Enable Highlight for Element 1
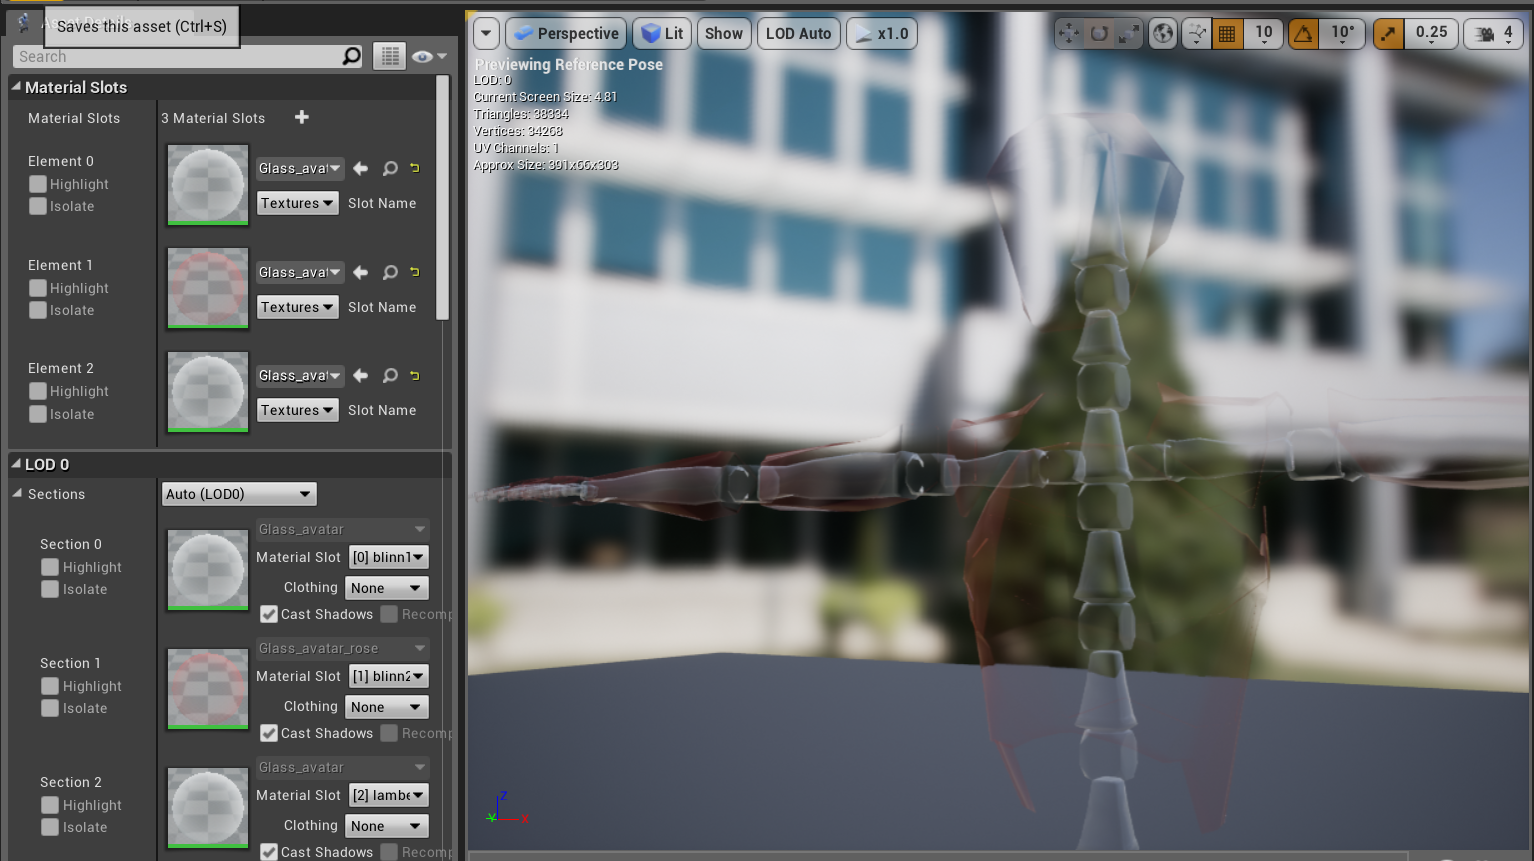 pyautogui.click(x=38, y=288)
